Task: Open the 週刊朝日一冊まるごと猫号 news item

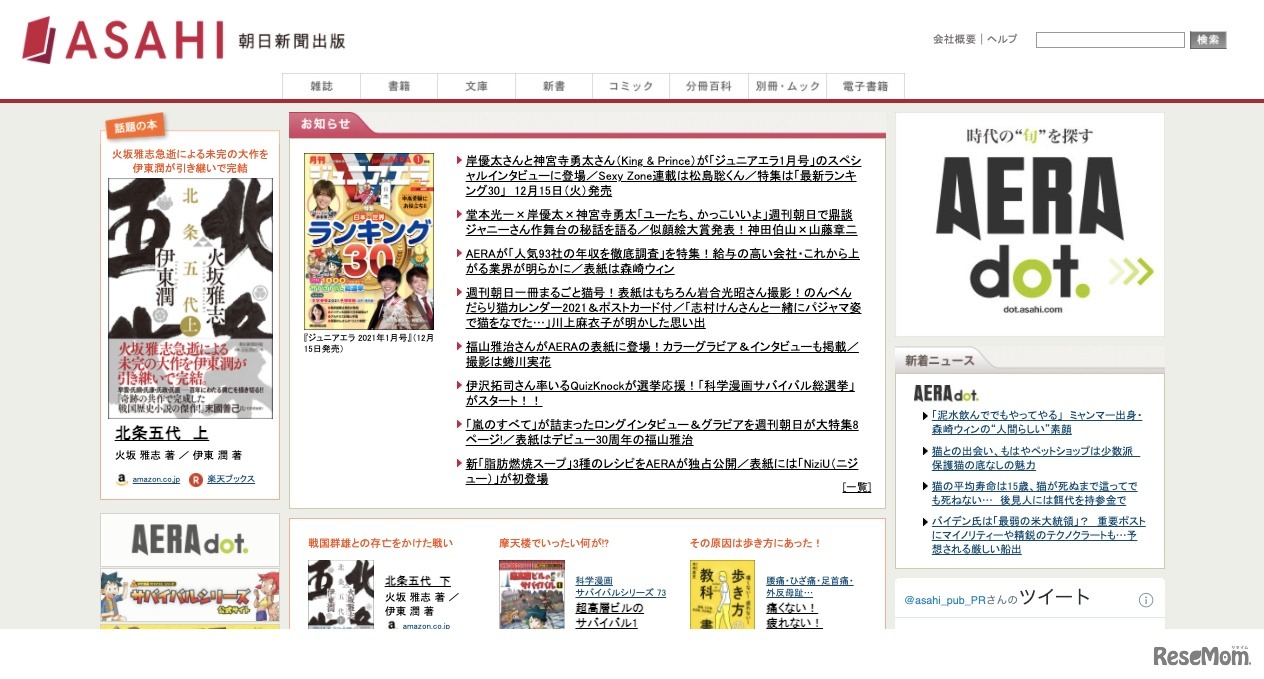Action: [662, 308]
